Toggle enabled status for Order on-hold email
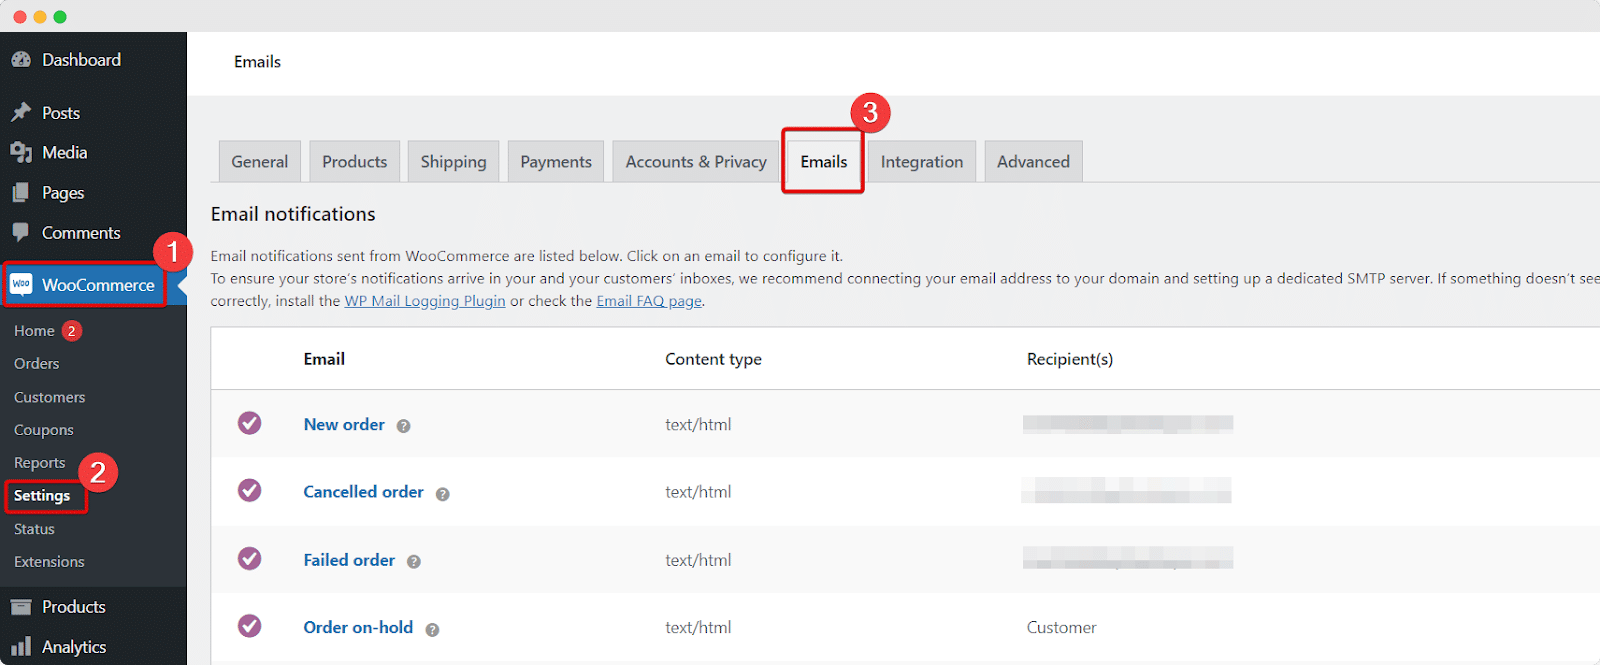 [250, 626]
